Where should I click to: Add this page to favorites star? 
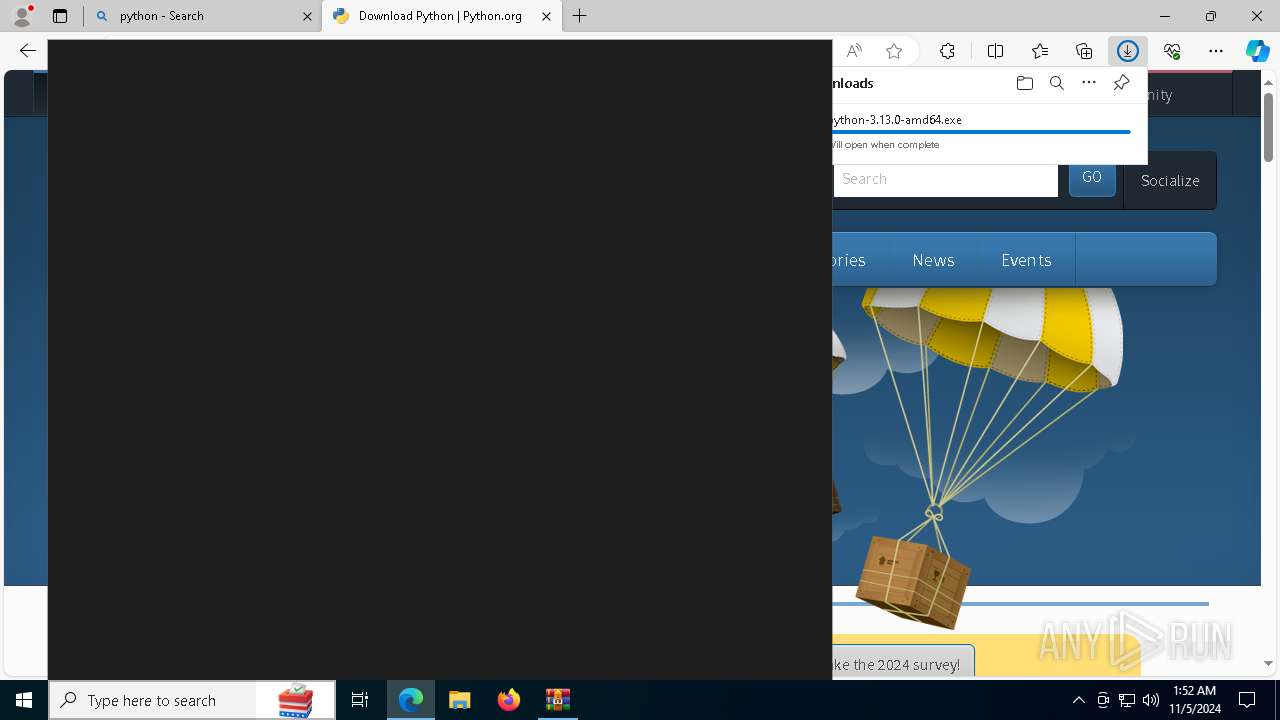click(894, 51)
